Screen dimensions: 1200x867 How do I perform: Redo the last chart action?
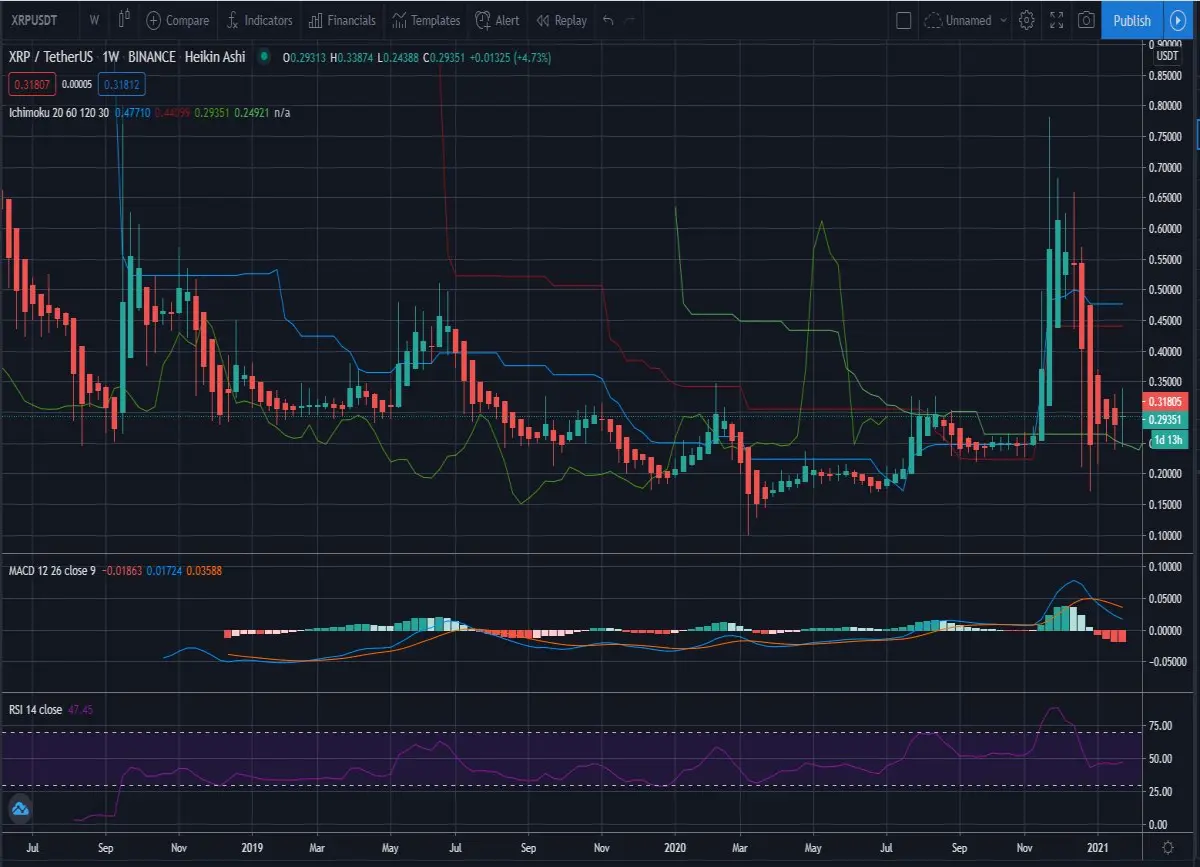click(x=630, y=20)
